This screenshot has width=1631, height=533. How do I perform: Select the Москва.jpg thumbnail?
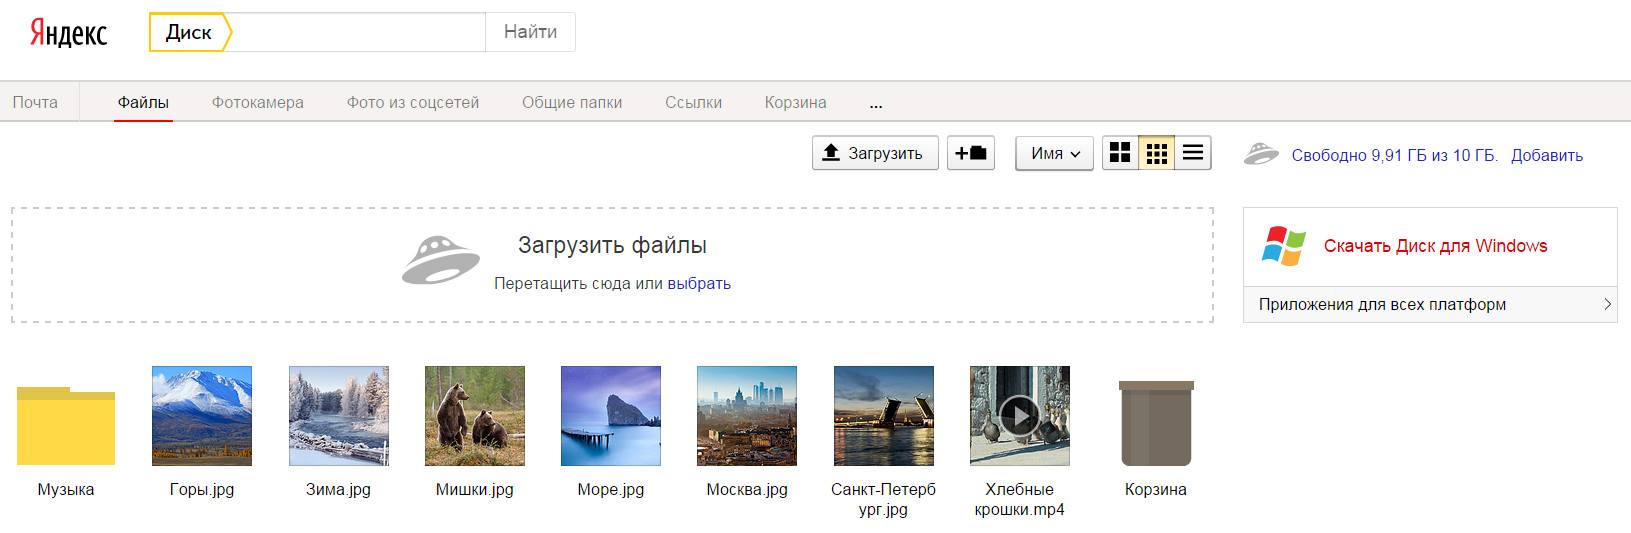[x=747, y=416]
